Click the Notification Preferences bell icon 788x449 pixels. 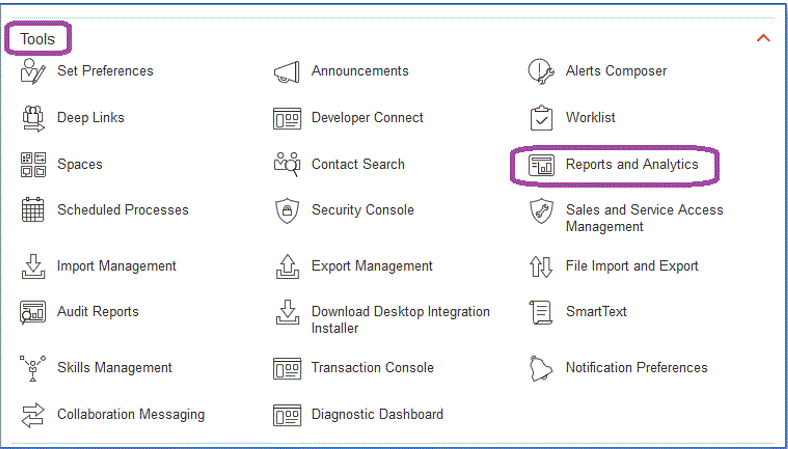pos(541,368)
